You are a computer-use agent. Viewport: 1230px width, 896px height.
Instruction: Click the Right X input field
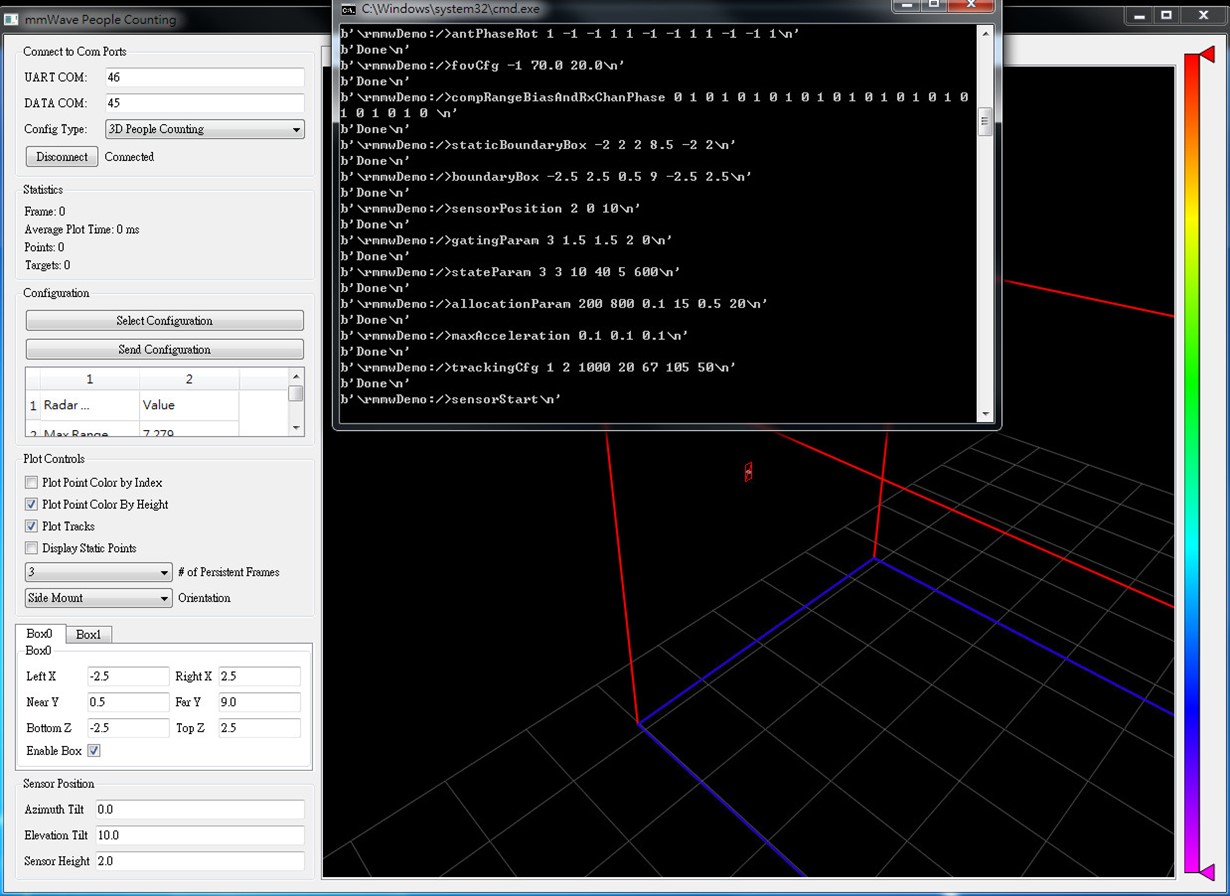point(259,677)
